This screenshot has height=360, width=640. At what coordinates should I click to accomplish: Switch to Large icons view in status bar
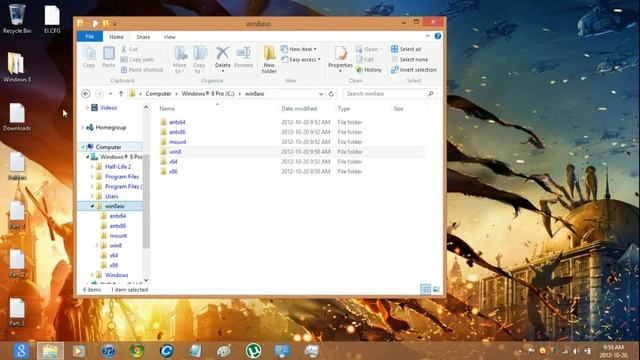pyautogui.click(x=436, y=289)
